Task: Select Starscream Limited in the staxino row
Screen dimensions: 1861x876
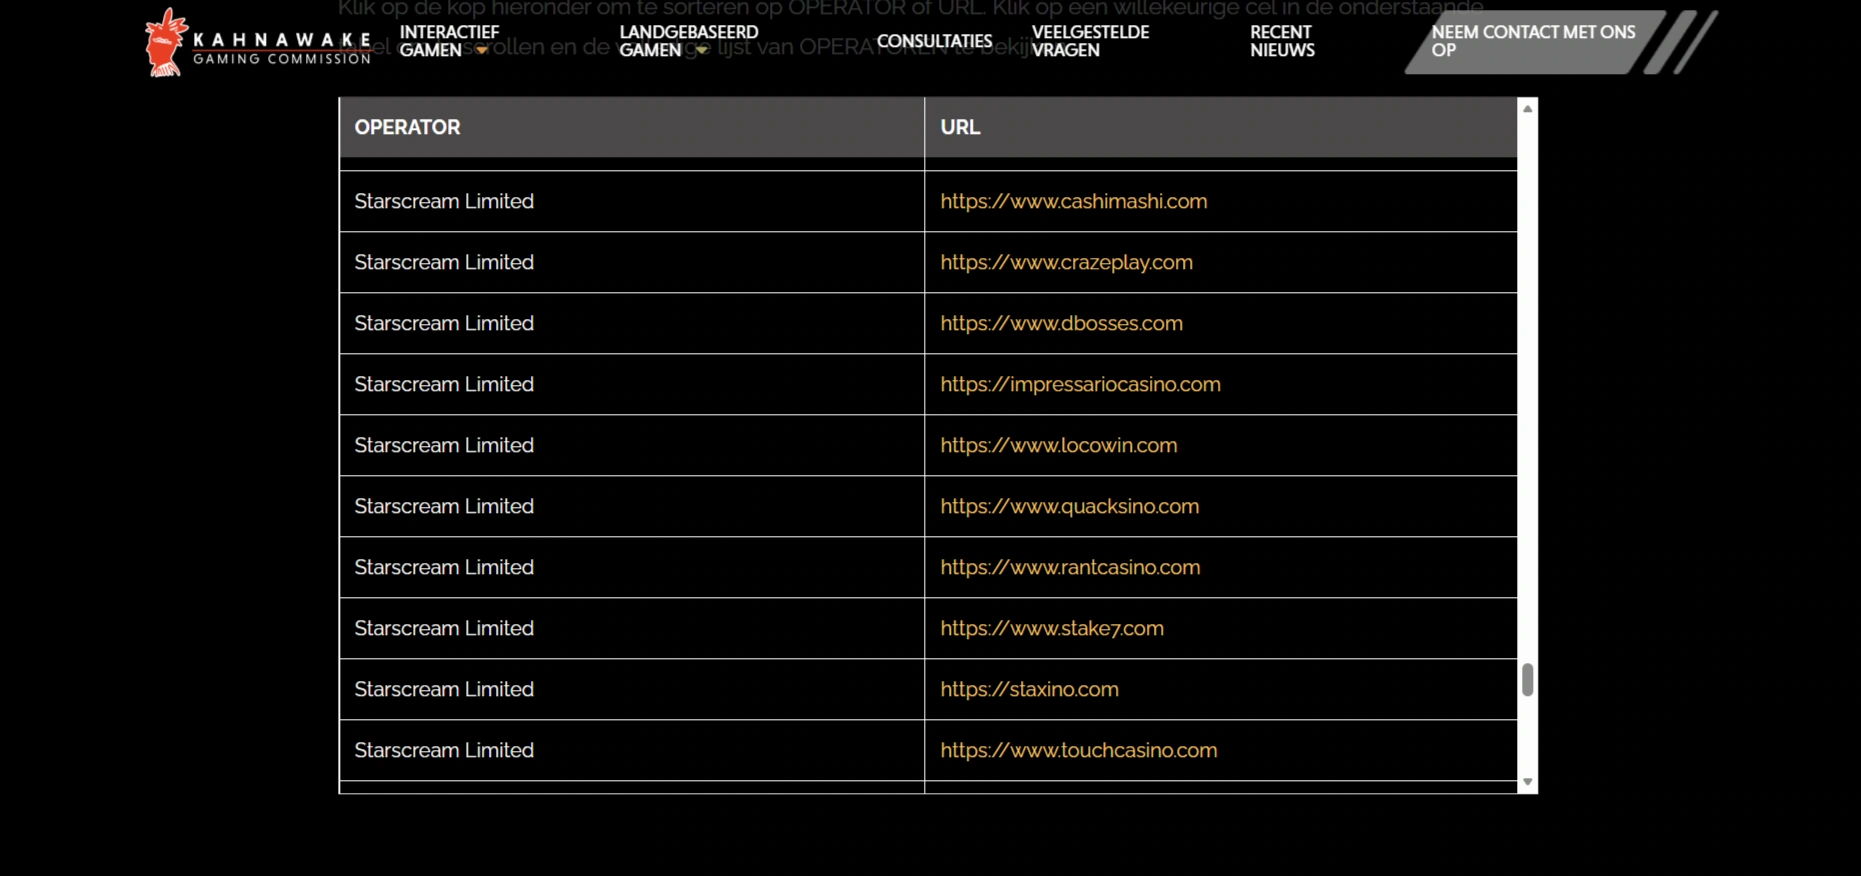Action: coord(444,689)
